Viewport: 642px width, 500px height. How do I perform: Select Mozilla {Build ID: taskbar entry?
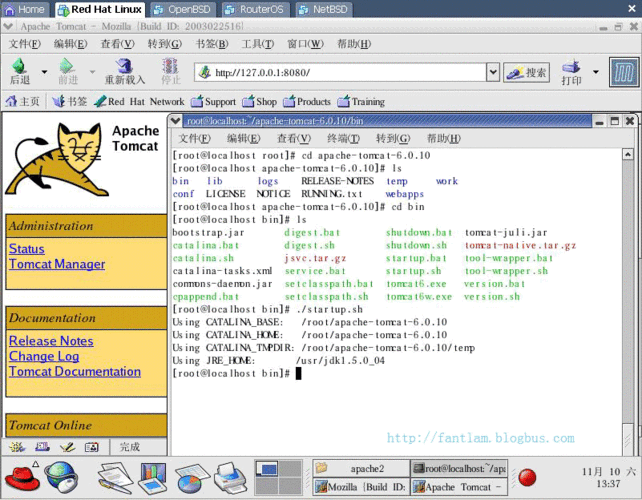[x=362, y=486]
